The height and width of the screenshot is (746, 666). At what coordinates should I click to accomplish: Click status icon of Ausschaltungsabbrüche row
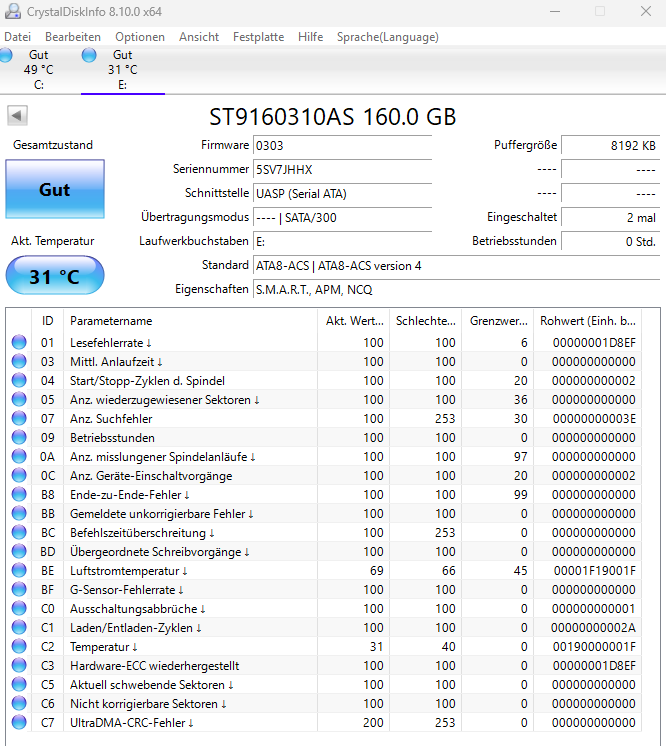[19, 609]
